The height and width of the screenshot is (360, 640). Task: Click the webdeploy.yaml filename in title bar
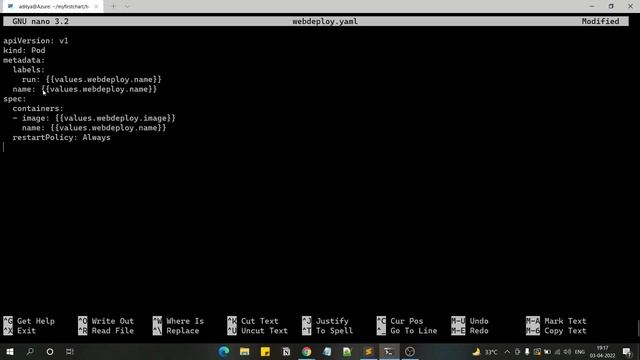click(325, 21)
